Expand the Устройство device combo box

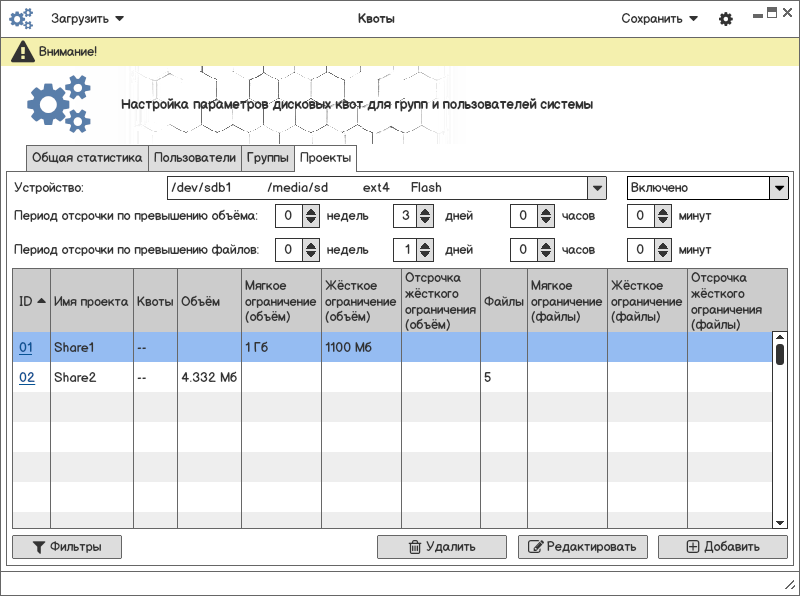tap(596, 188)
